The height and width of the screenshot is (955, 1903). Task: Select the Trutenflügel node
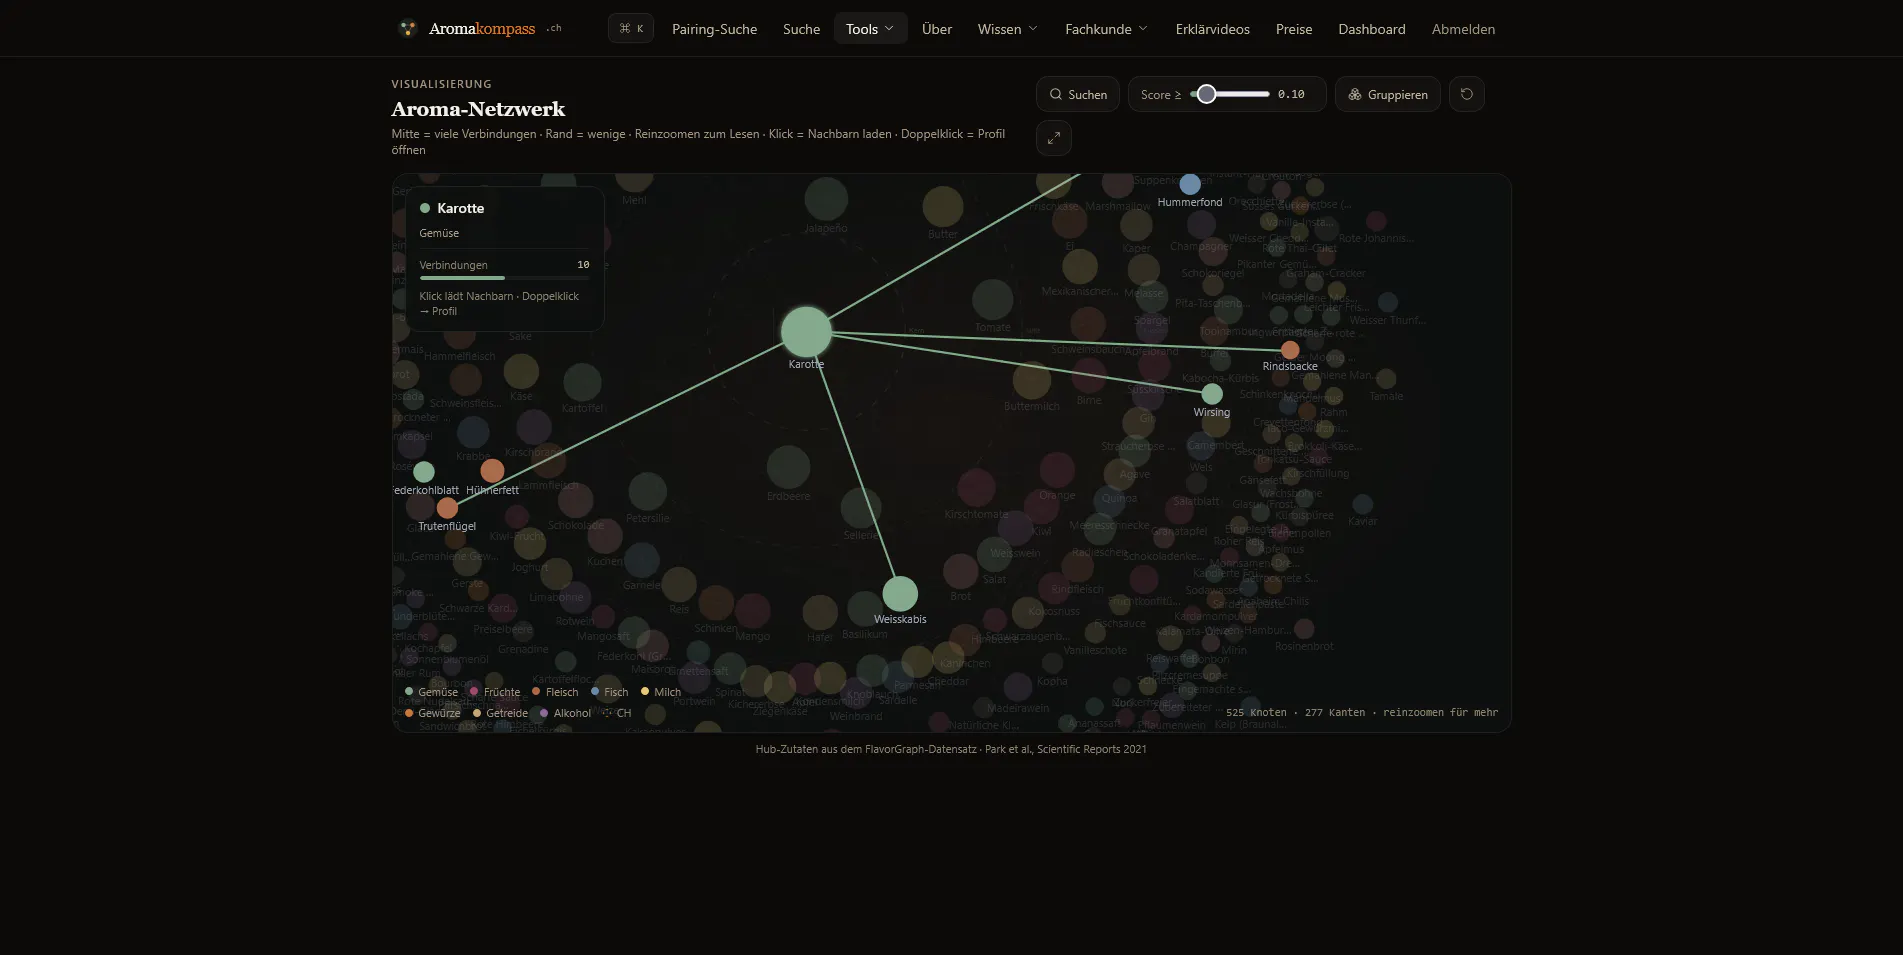tap(447, 508)
